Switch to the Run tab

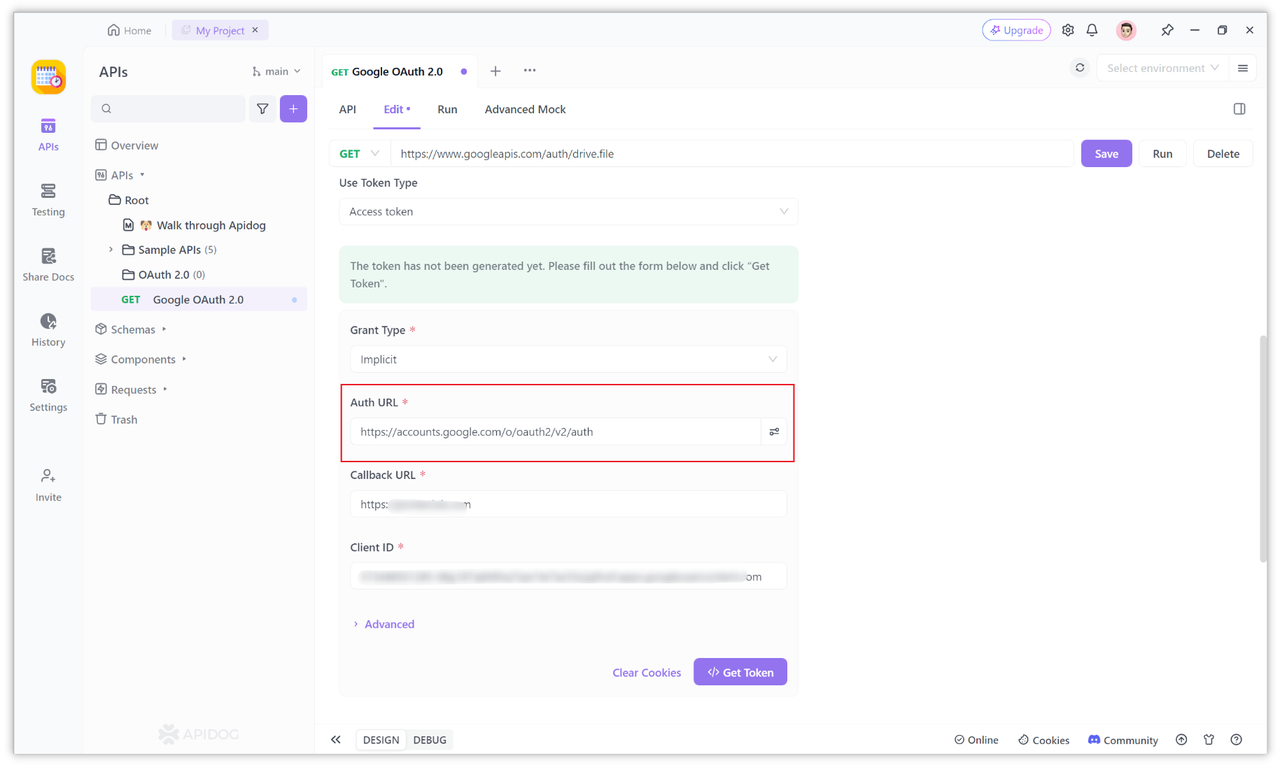click(x=447, y=109)
